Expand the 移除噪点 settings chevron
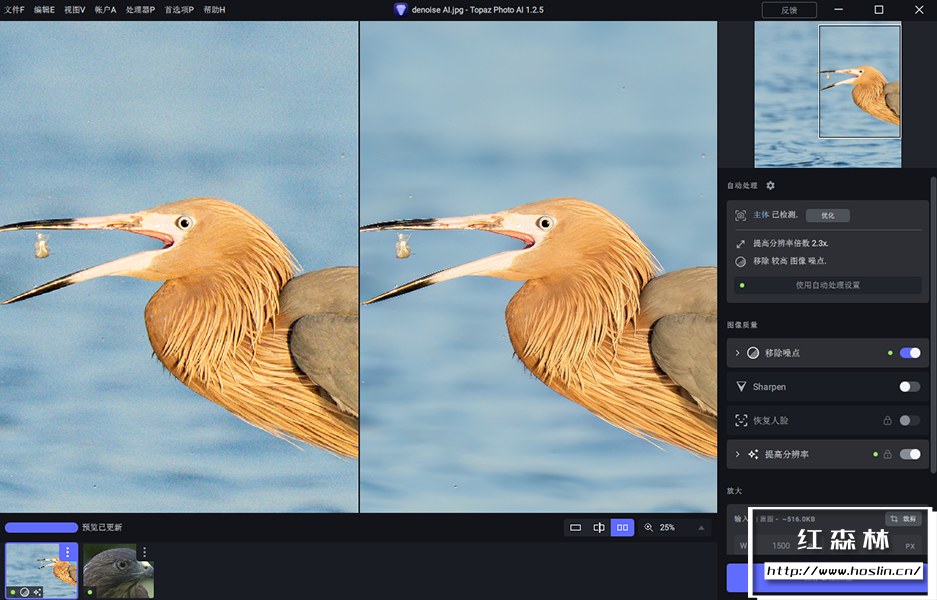The height and width of the screenshot is (600, 937). tap(738, 353)
